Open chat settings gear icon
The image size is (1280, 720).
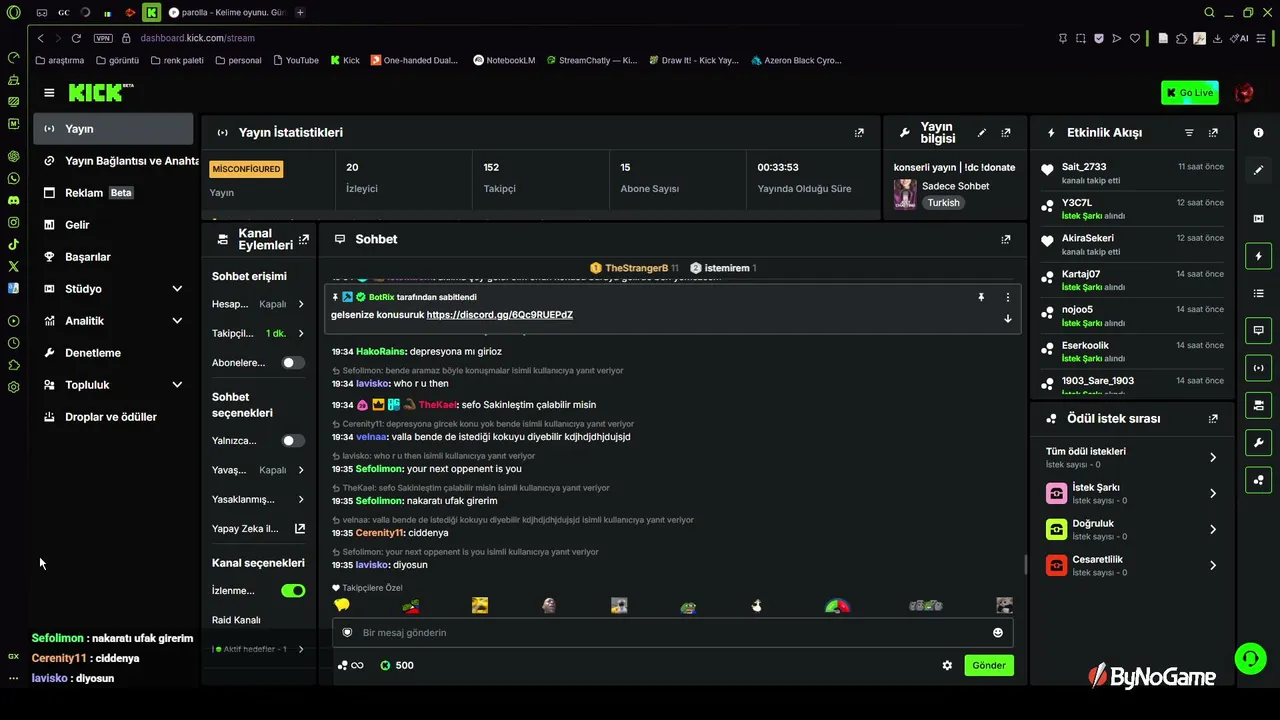pyautogui.click(x=947, y=666)
